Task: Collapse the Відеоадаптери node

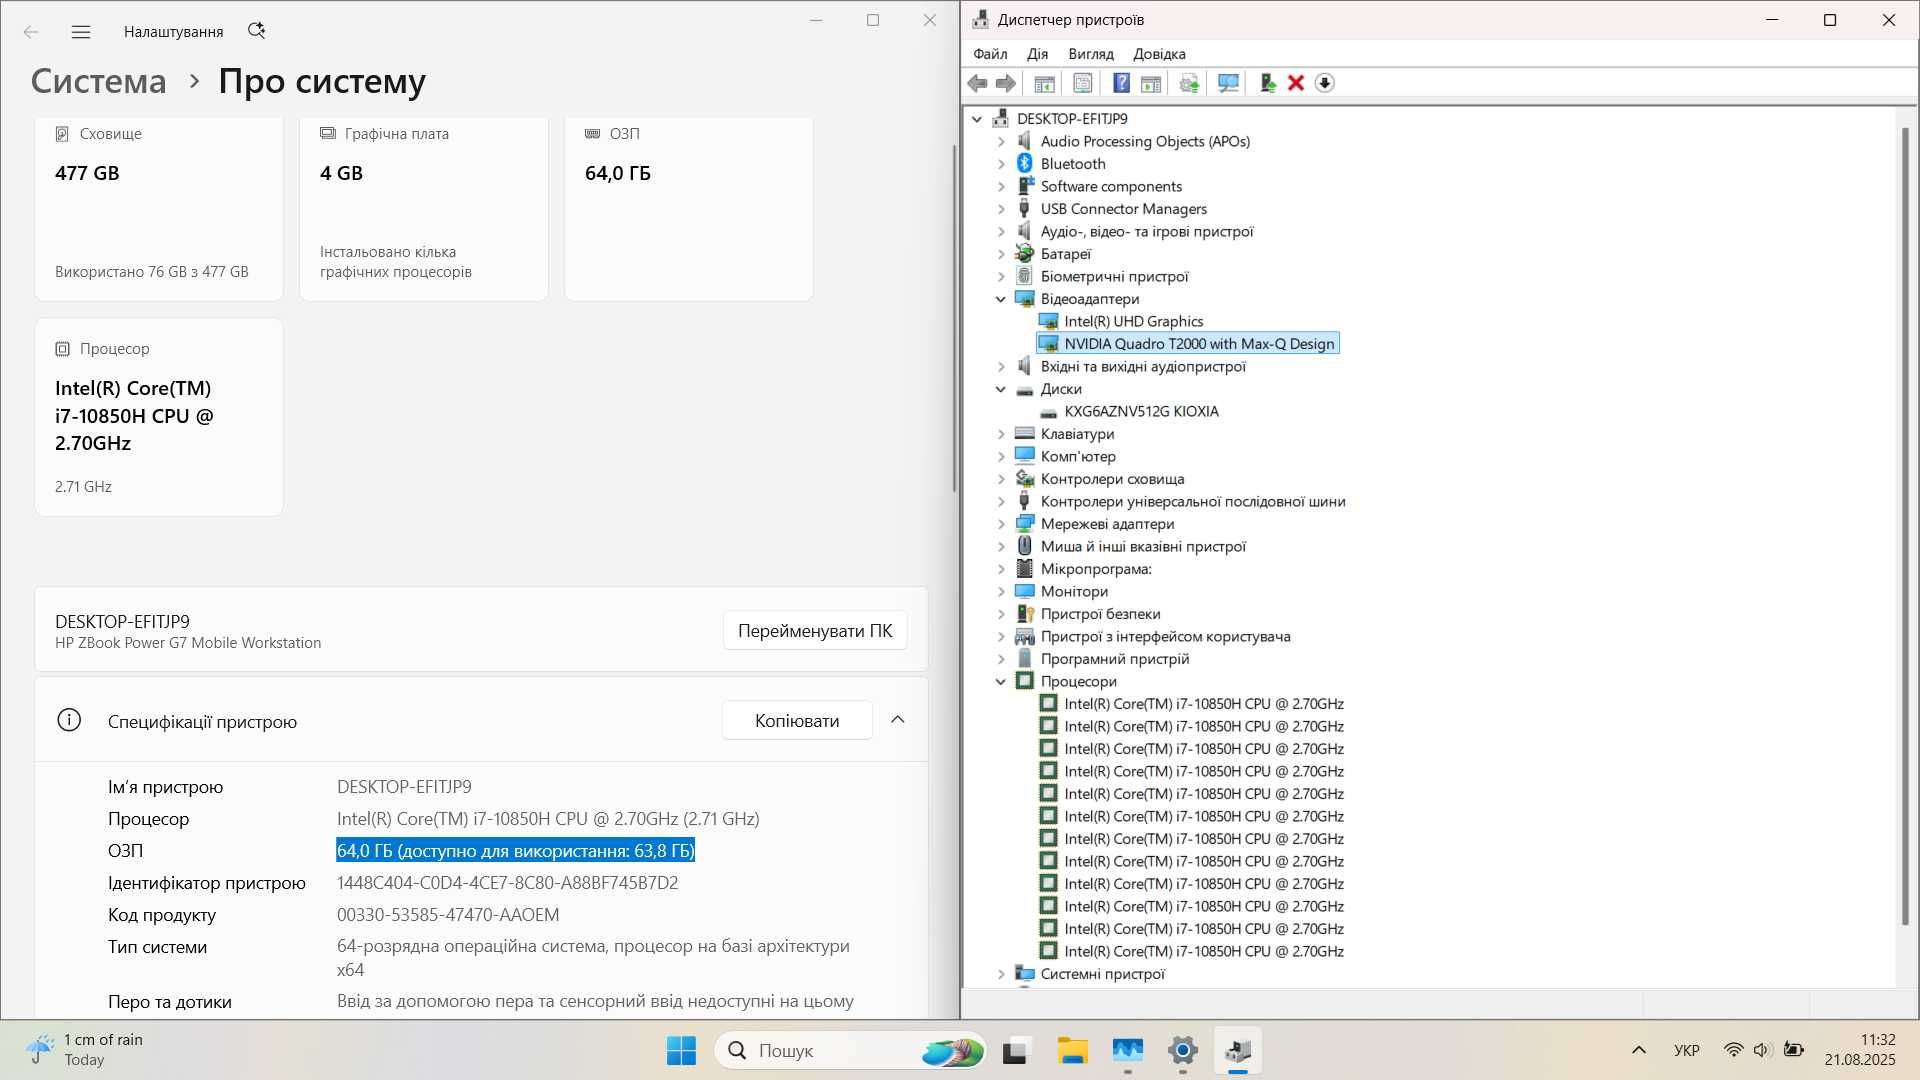Action: pyautogui.click(x=1001, y=299)
